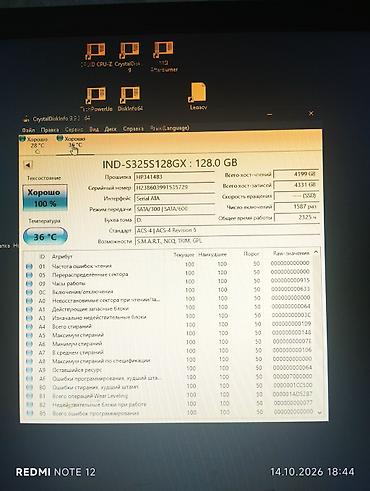Select attribute row A6 Минимум стираний
The width and height of the screenshot is (370, 491).
(x=169, y=343)
